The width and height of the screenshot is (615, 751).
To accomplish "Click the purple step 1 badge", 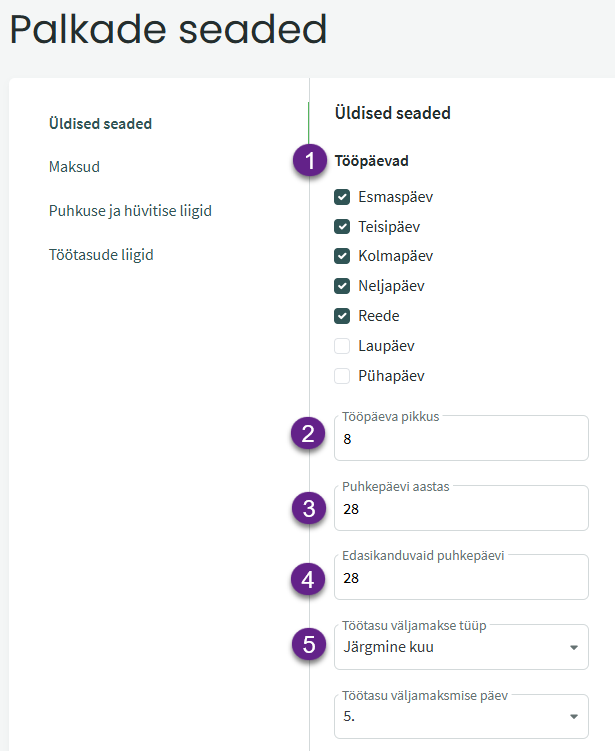I will [x=310, y=161].
